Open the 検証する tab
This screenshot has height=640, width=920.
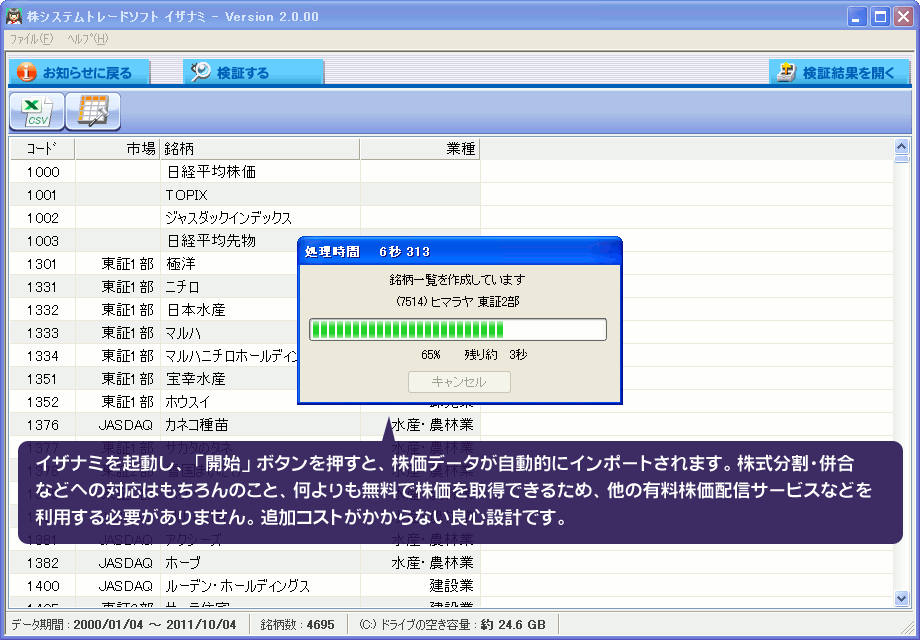point(253,72)
